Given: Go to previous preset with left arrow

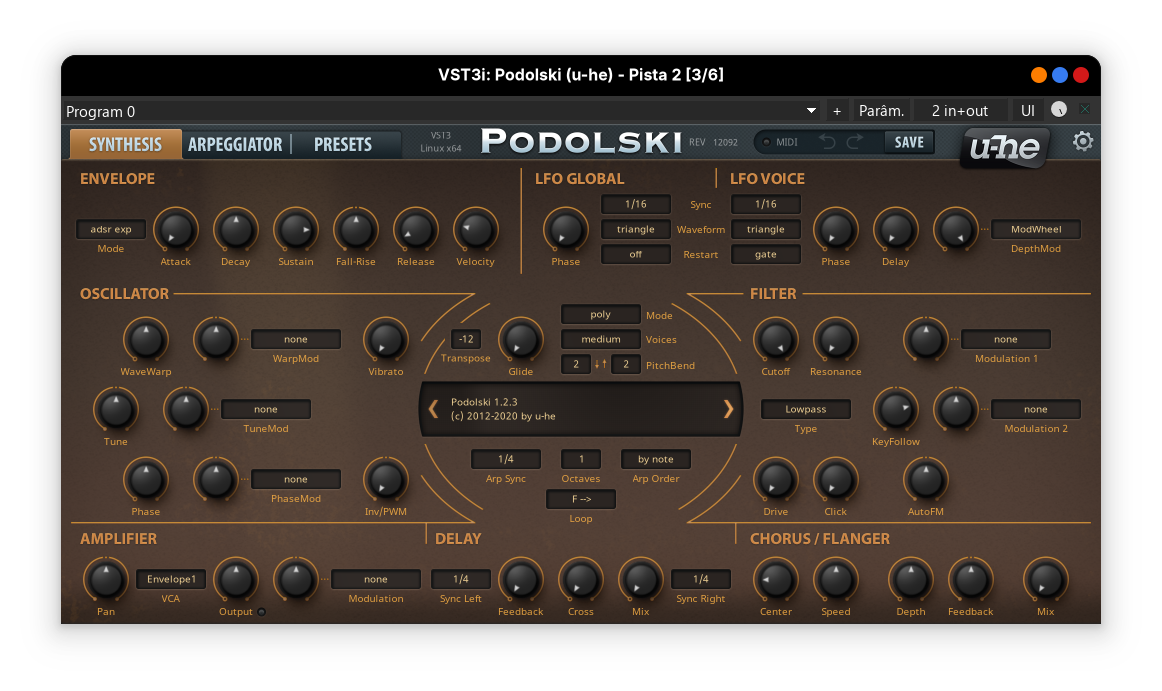Looking at the screenshot, I should 433,408.
